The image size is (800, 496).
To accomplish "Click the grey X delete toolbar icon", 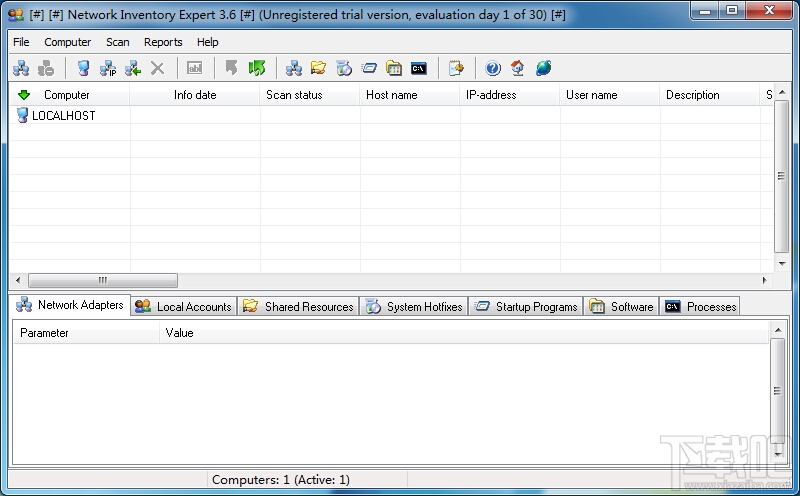I will pyautogui.click(x=158, y=68).
